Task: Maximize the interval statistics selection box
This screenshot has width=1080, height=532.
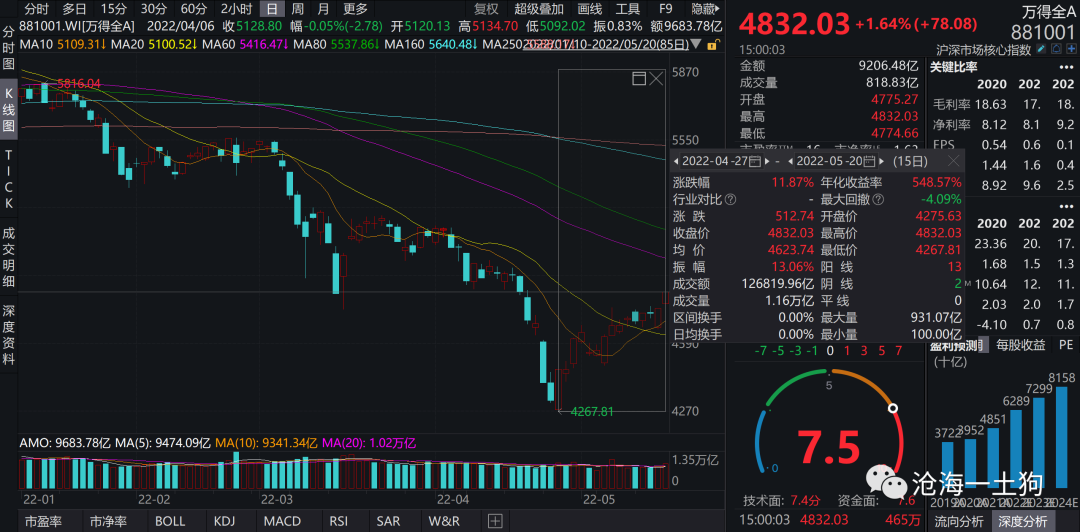Action: click(x=638, y=79)
